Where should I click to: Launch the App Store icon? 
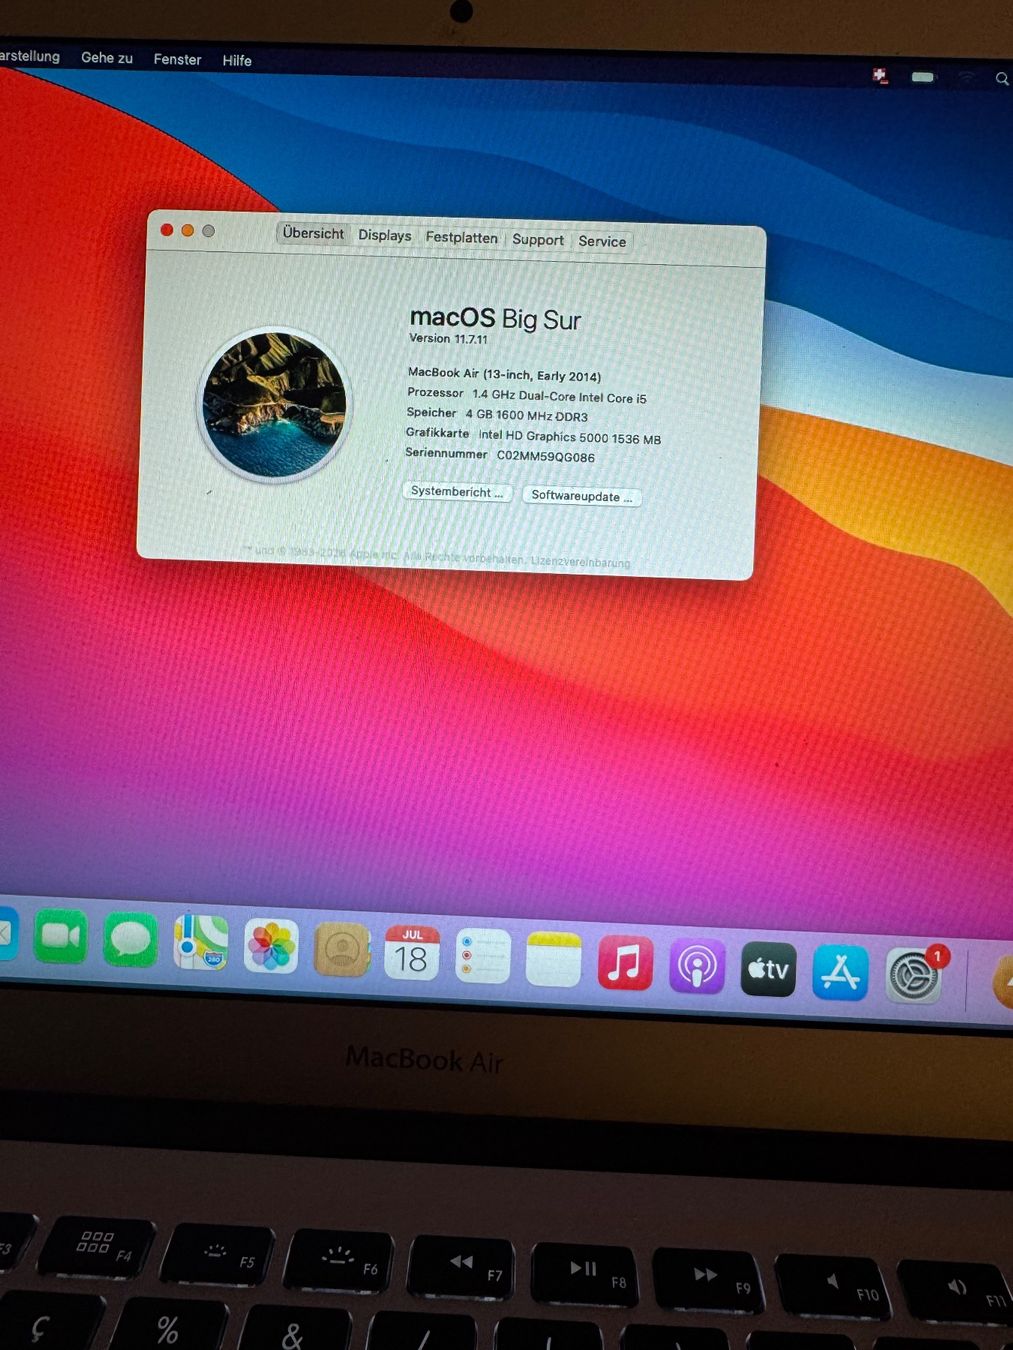[x=840, y=973]
